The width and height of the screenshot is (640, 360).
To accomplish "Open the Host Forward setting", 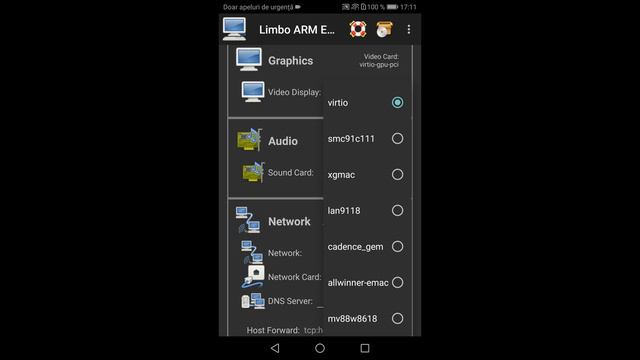I will tap(284, 330).
